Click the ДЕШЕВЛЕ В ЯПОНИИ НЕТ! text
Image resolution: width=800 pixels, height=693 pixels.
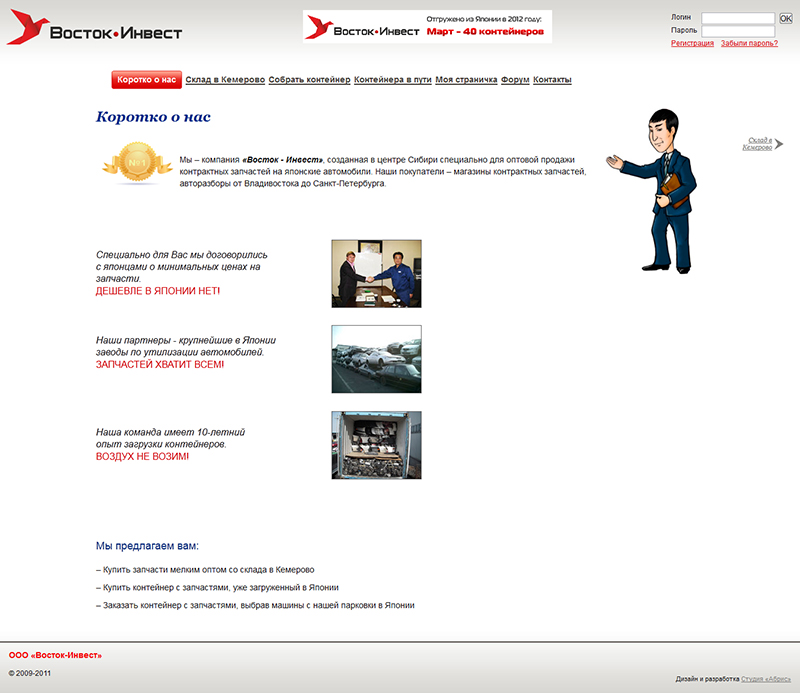tap(158, 291)
